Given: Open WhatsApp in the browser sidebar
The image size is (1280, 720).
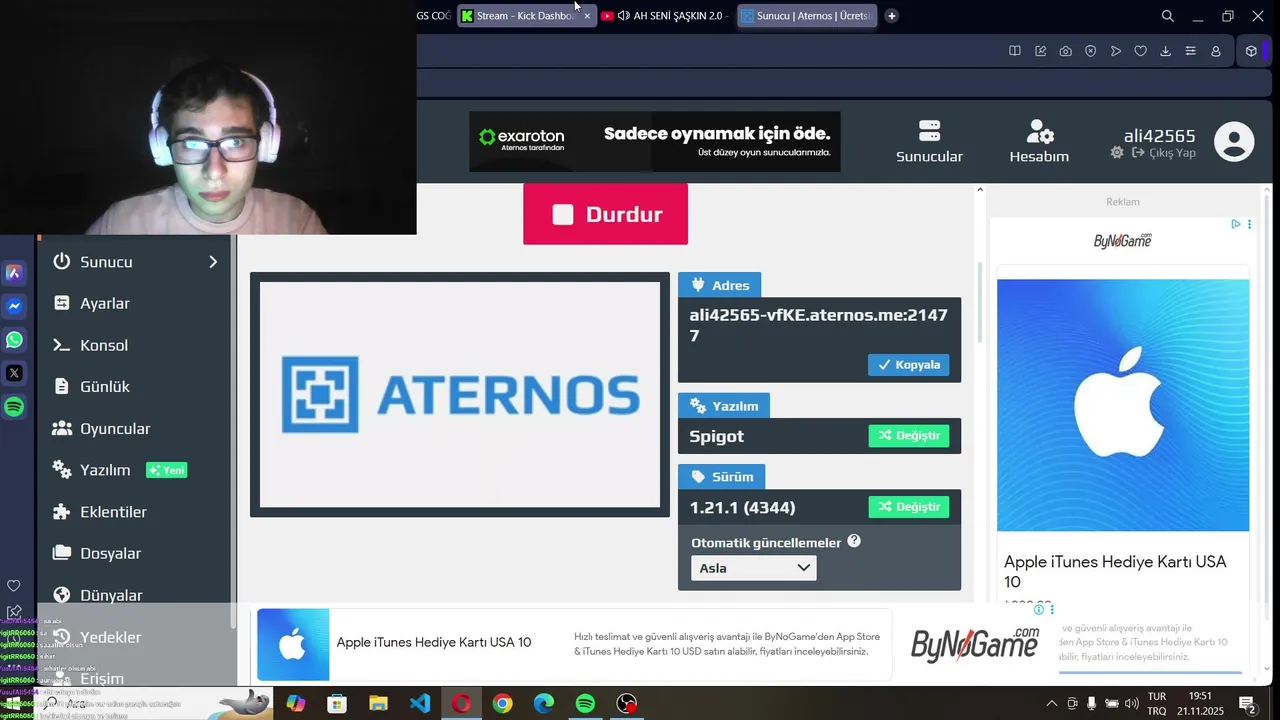Looking at the screenshot, I should 14,340.
